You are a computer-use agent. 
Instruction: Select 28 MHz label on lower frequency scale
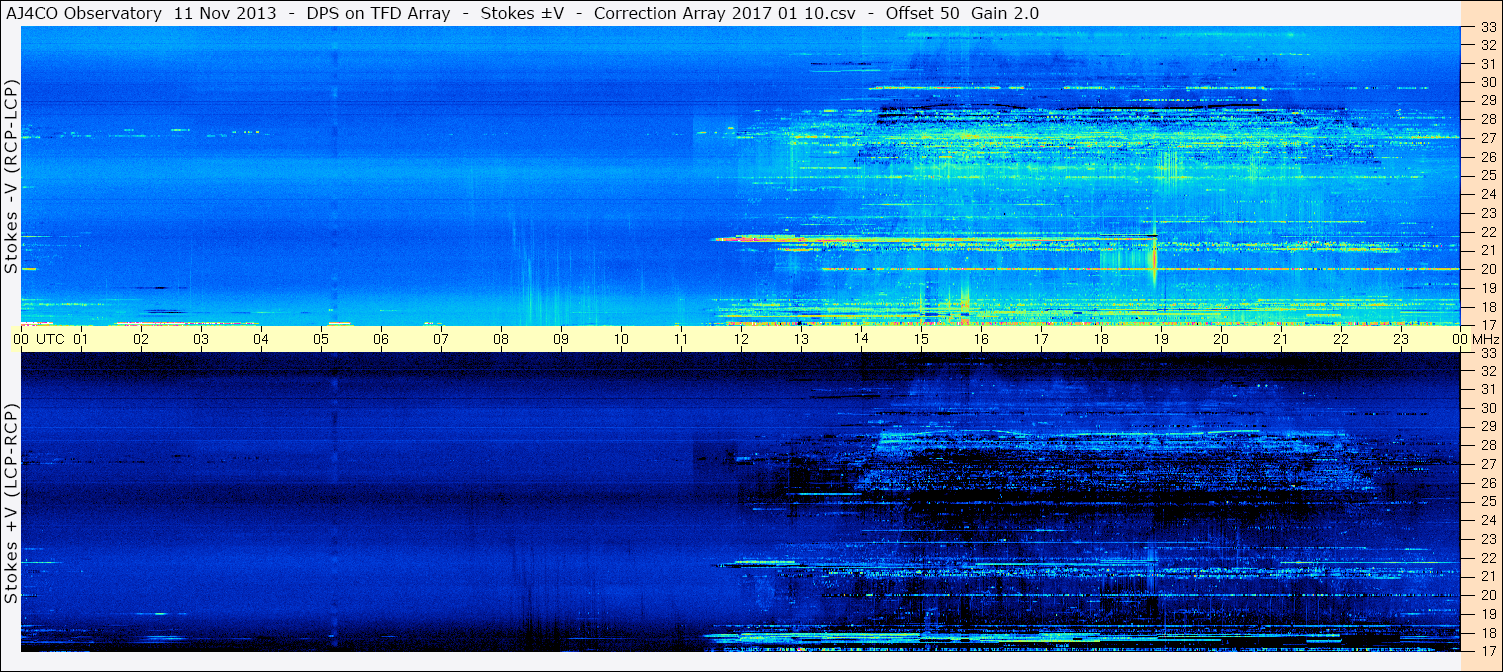[1487, 446]
